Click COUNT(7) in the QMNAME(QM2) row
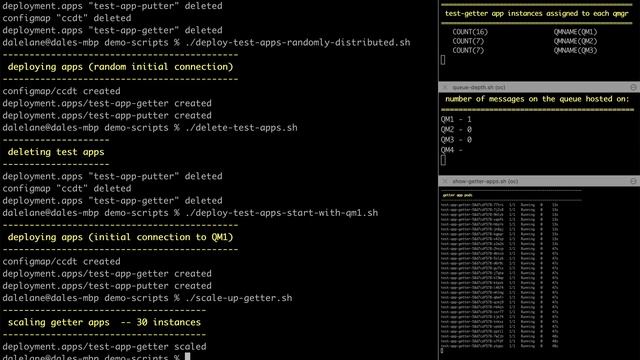The height and width of the screenshot is (360, 640). pos(468,41)
